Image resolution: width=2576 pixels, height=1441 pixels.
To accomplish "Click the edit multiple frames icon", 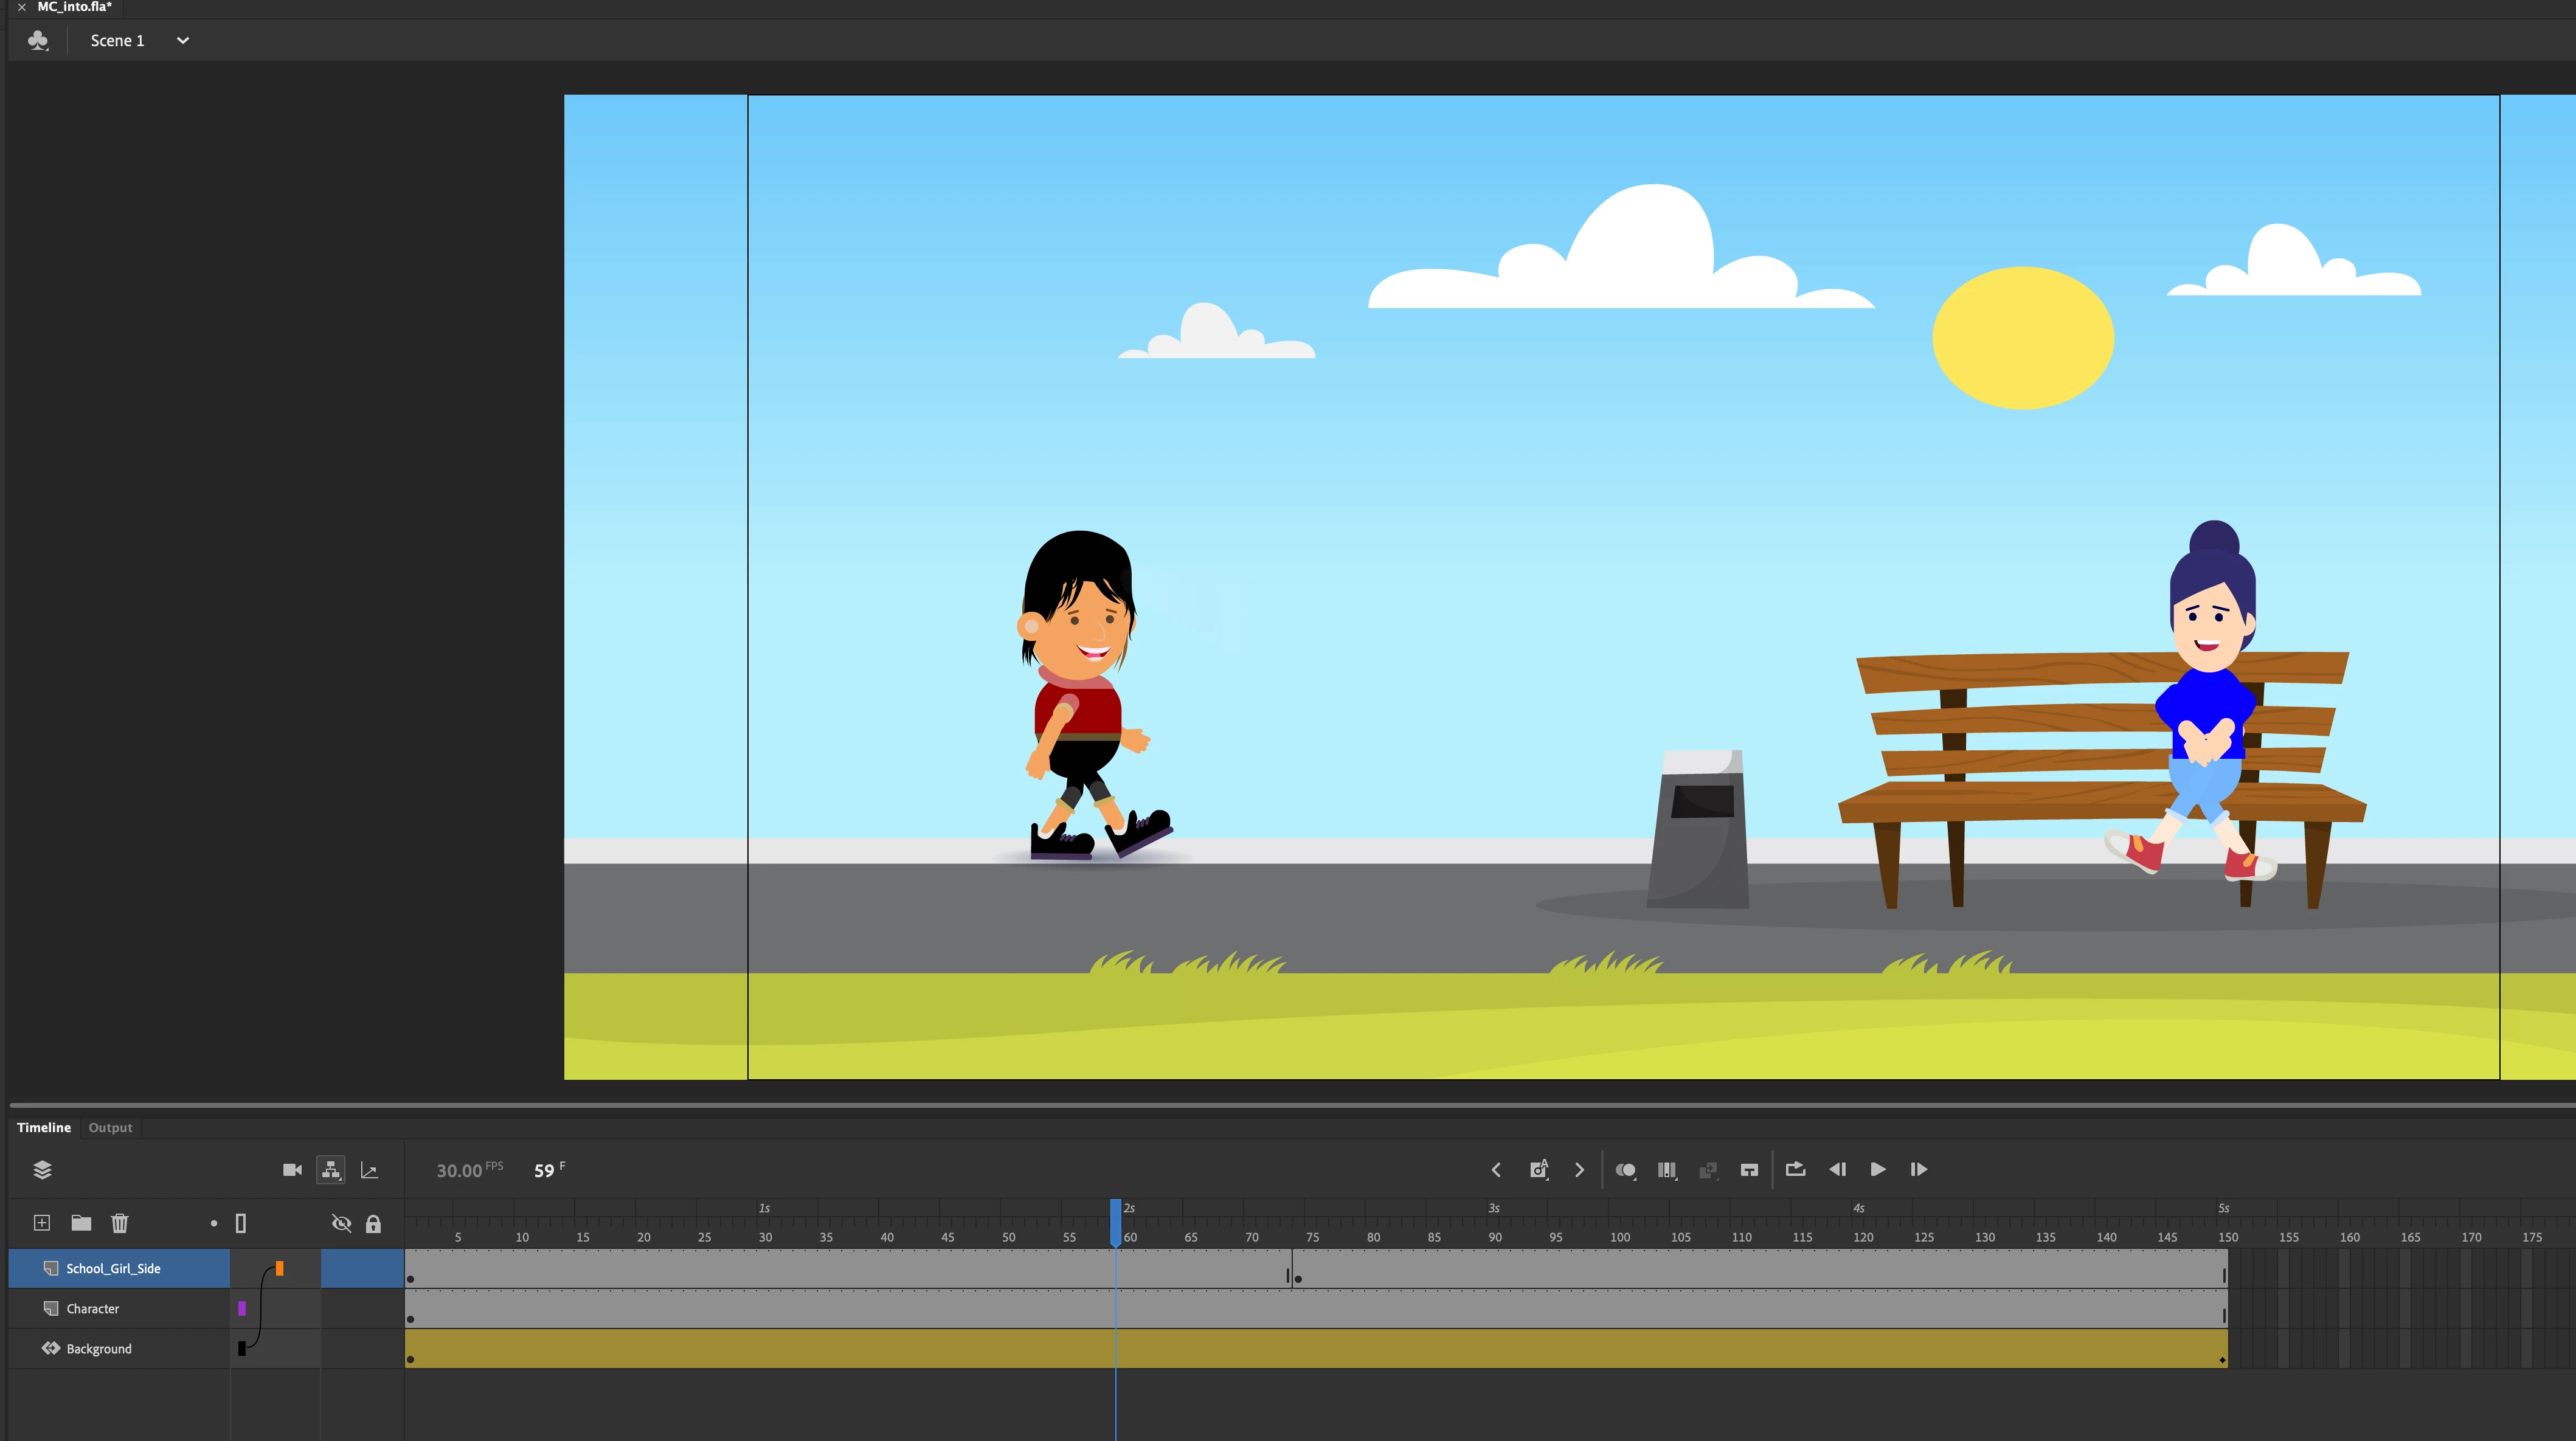I will (1666, 1170).
